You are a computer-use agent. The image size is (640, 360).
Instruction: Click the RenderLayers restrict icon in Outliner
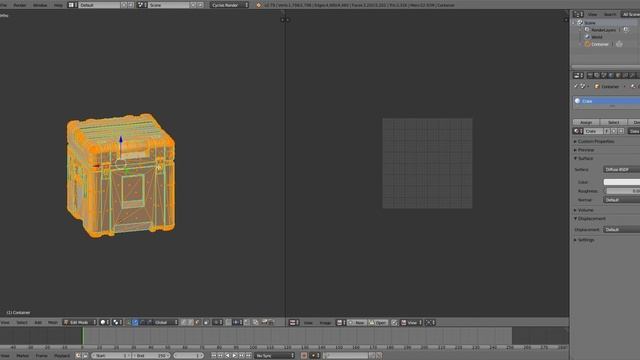626,30
